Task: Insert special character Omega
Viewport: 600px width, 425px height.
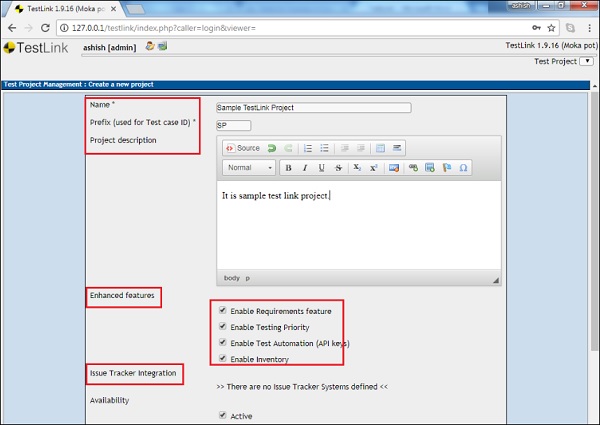Action: click(x=463, y=168)
